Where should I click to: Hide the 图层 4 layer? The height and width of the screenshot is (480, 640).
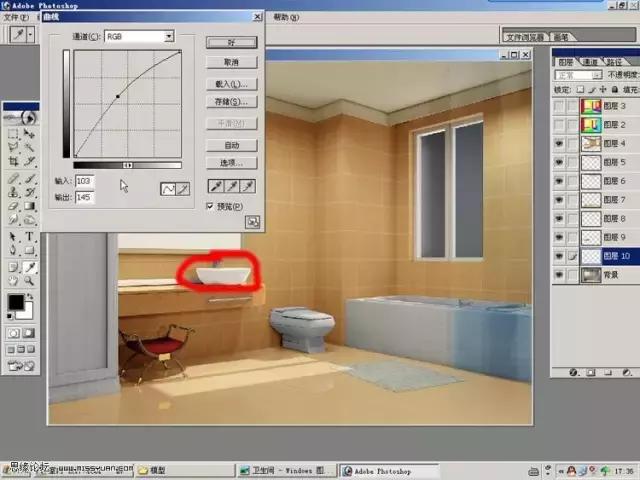(558, 144)
